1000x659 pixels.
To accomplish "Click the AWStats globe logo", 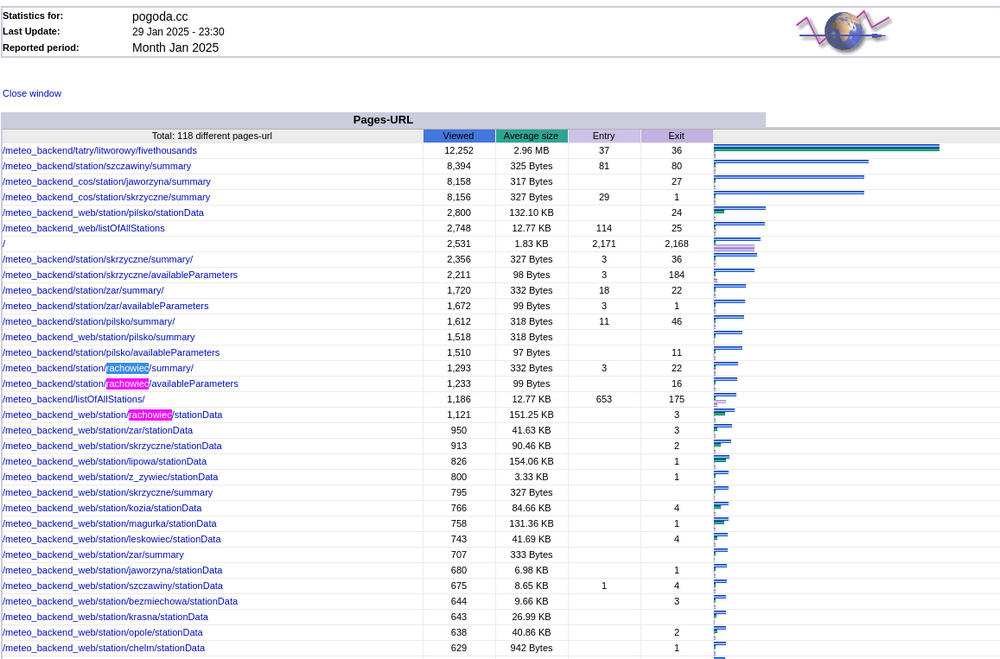I will coord(842,32).
